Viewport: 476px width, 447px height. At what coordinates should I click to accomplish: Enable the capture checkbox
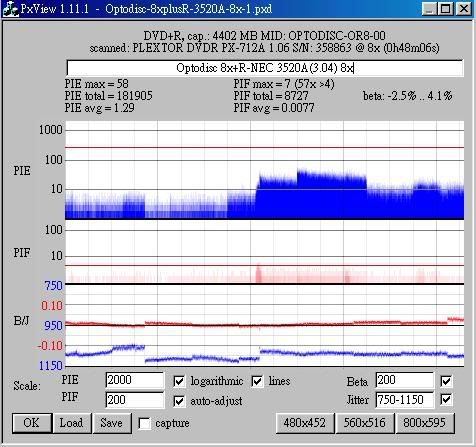tap(144, 423)
